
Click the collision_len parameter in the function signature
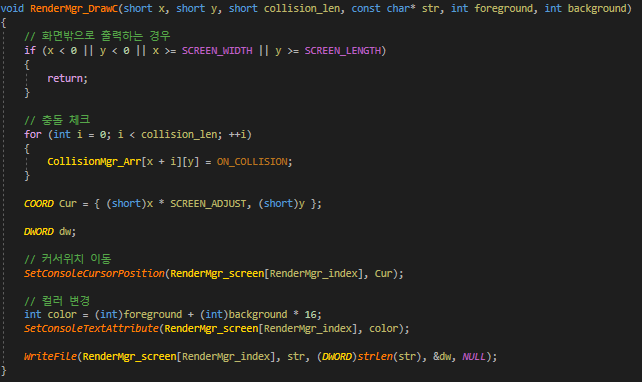point(302,9)
